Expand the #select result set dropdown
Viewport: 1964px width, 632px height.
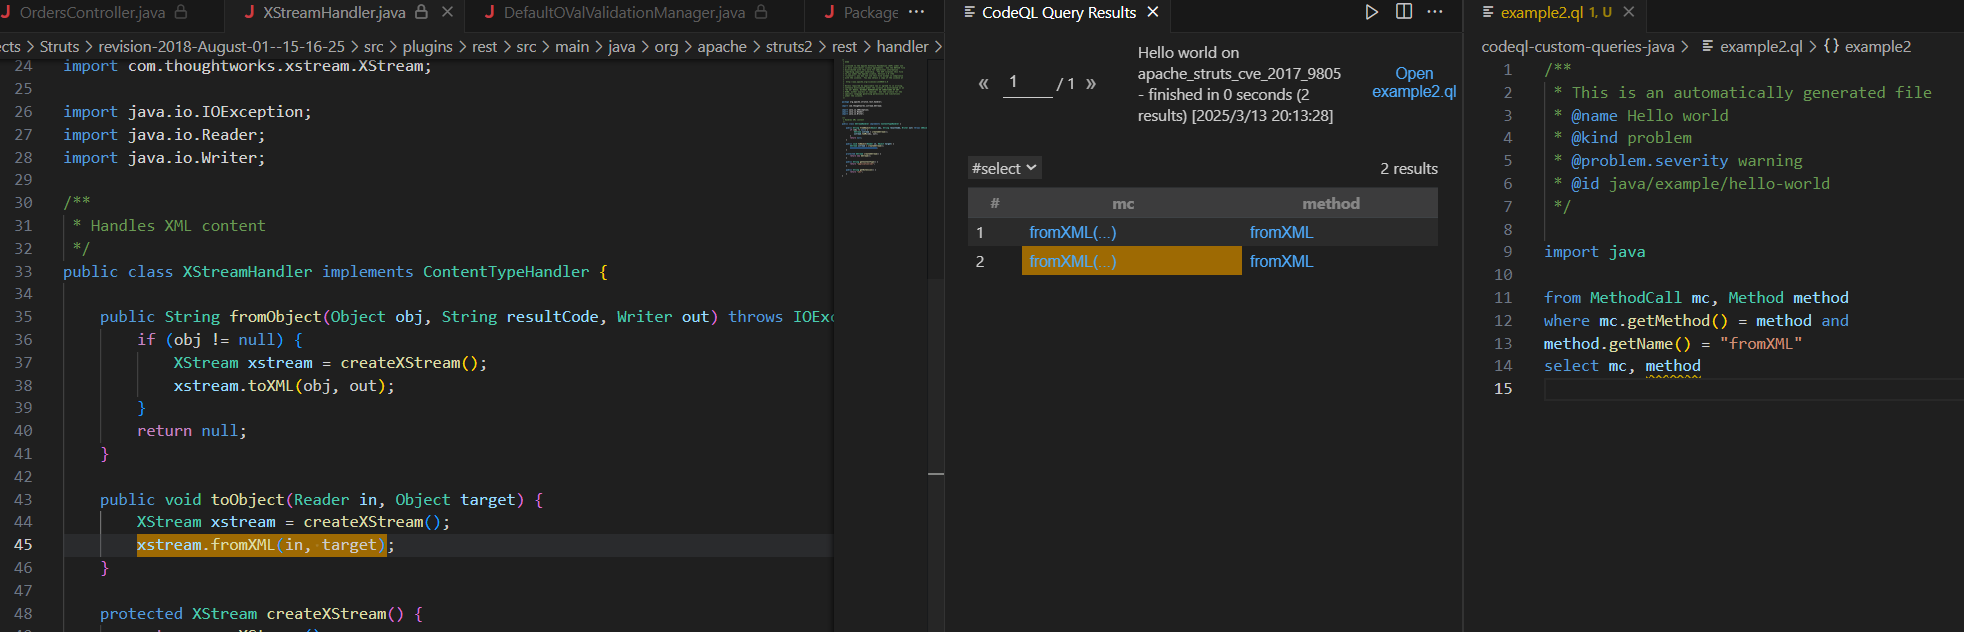coord(1004,168)
